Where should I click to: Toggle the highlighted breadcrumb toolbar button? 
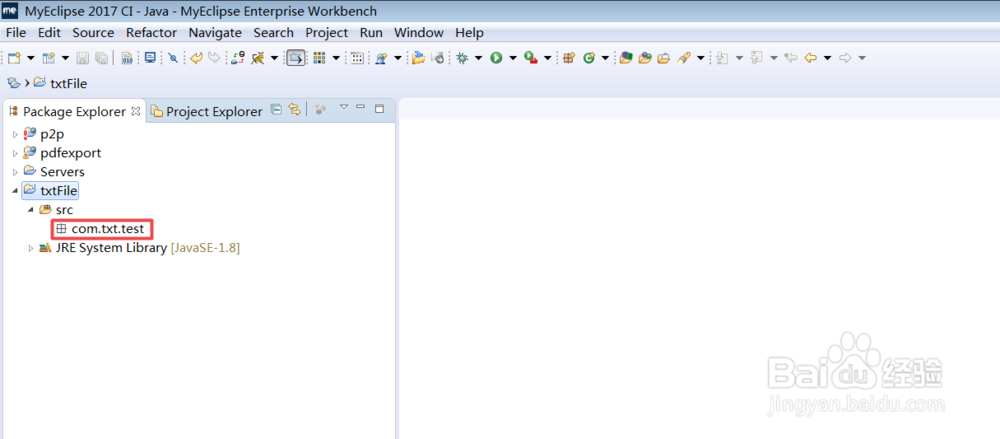tap(296, 58)
